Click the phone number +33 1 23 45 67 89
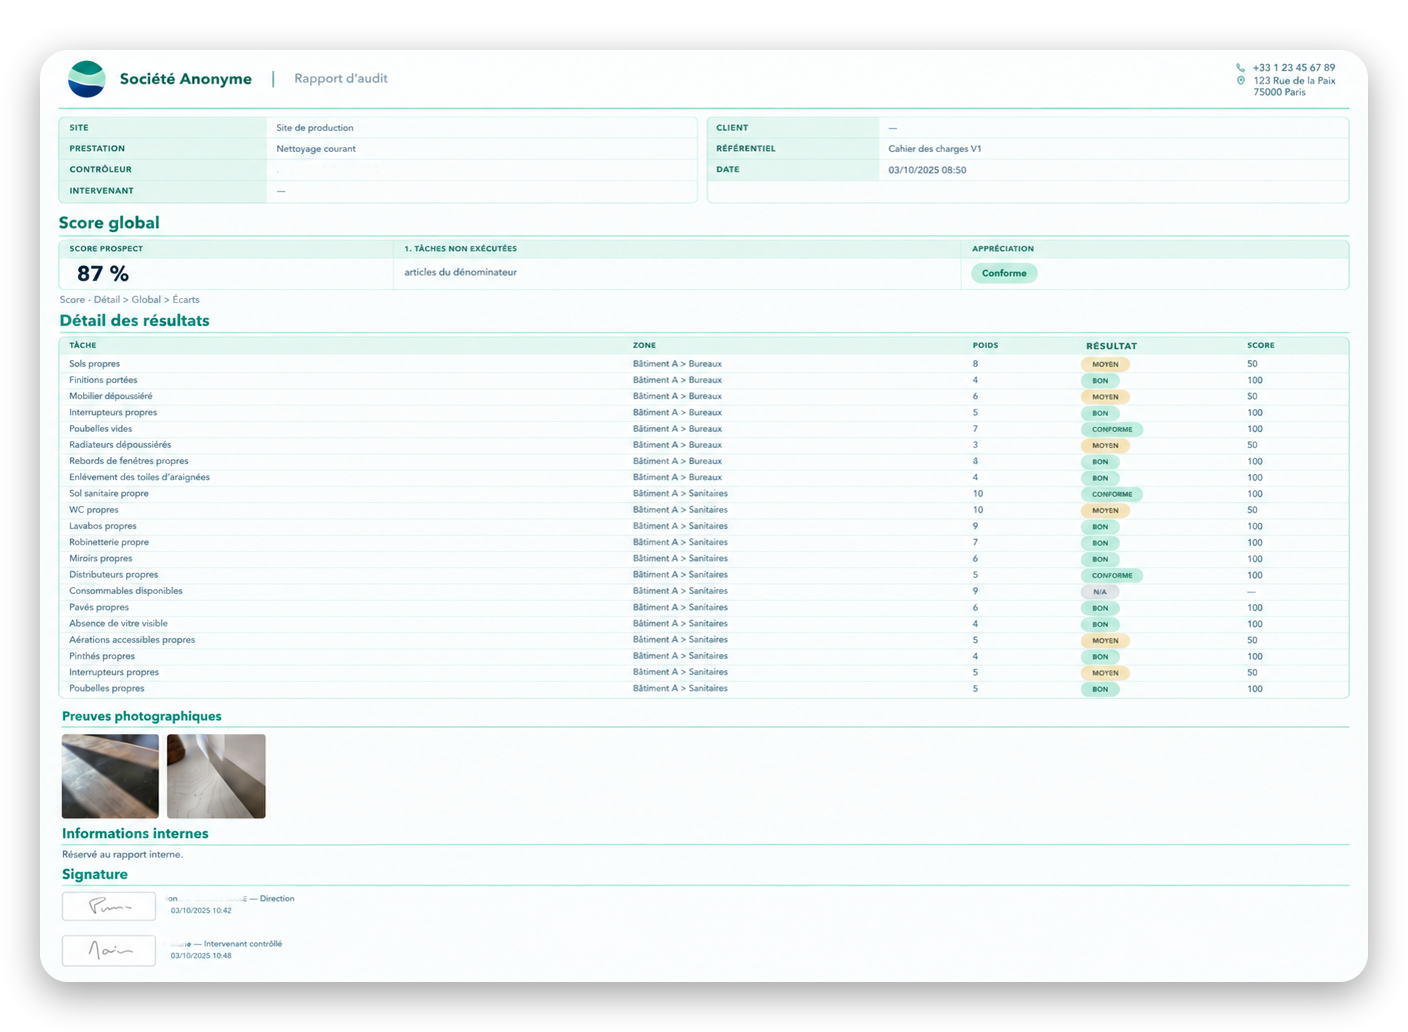This screenshot has height=1032, width=1408. tap(1294, 68)
